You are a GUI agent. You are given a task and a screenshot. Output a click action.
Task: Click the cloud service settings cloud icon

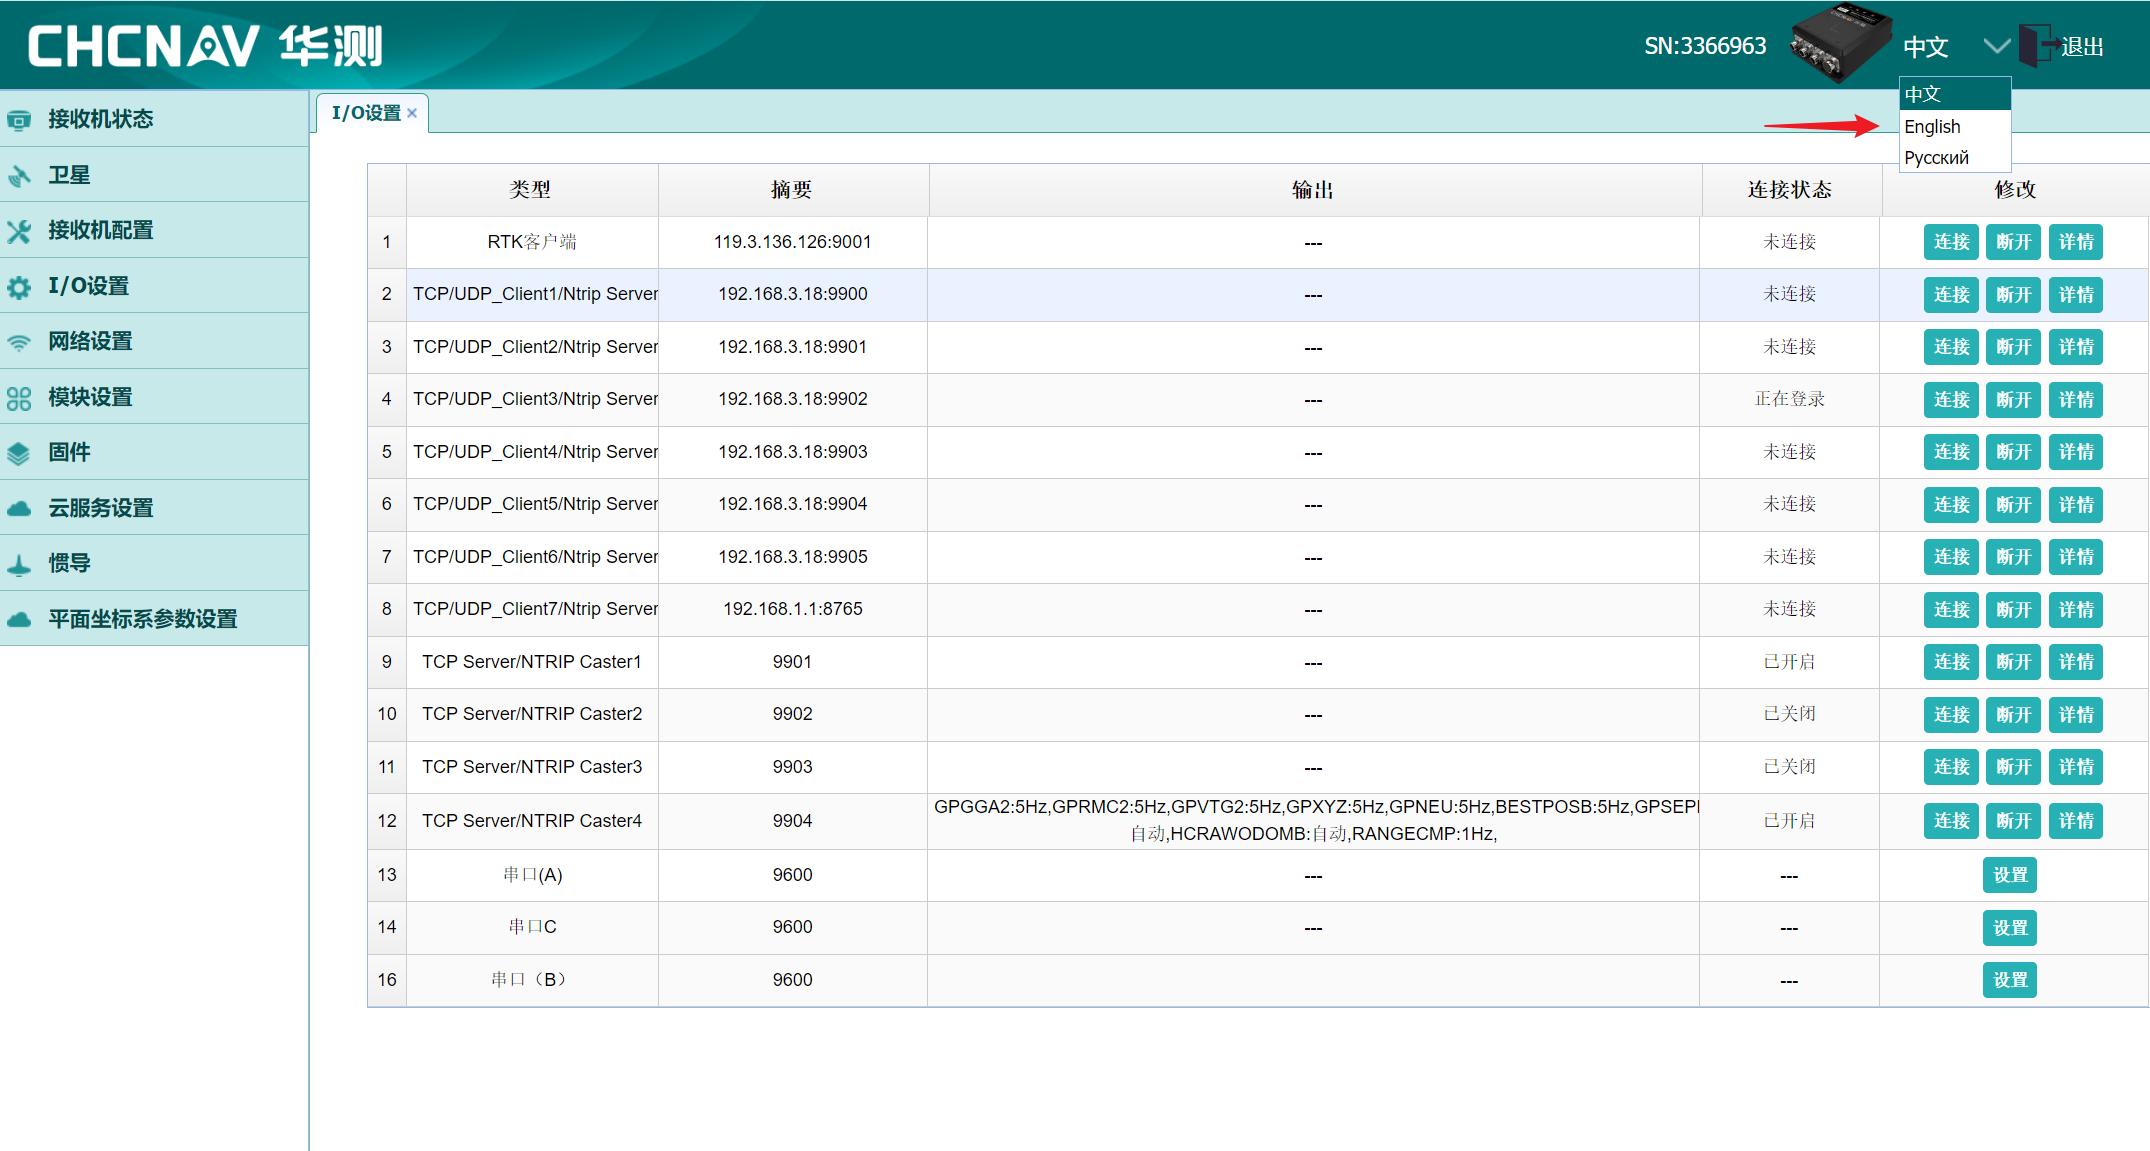click(x=19, y=509)
